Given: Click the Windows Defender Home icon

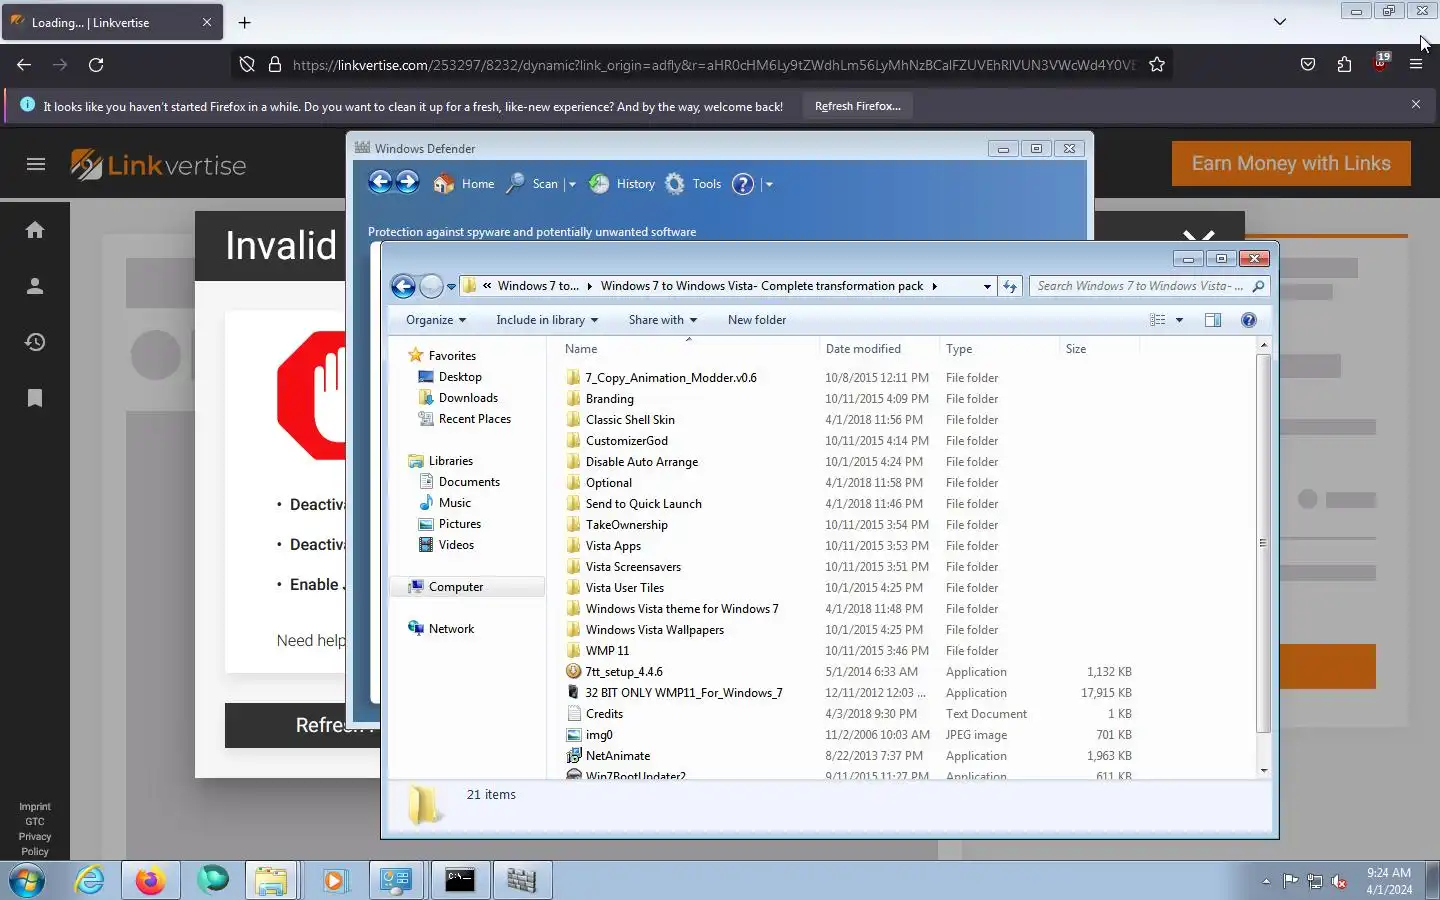Looking at the screenshot, I should click(x=444, y=184).
